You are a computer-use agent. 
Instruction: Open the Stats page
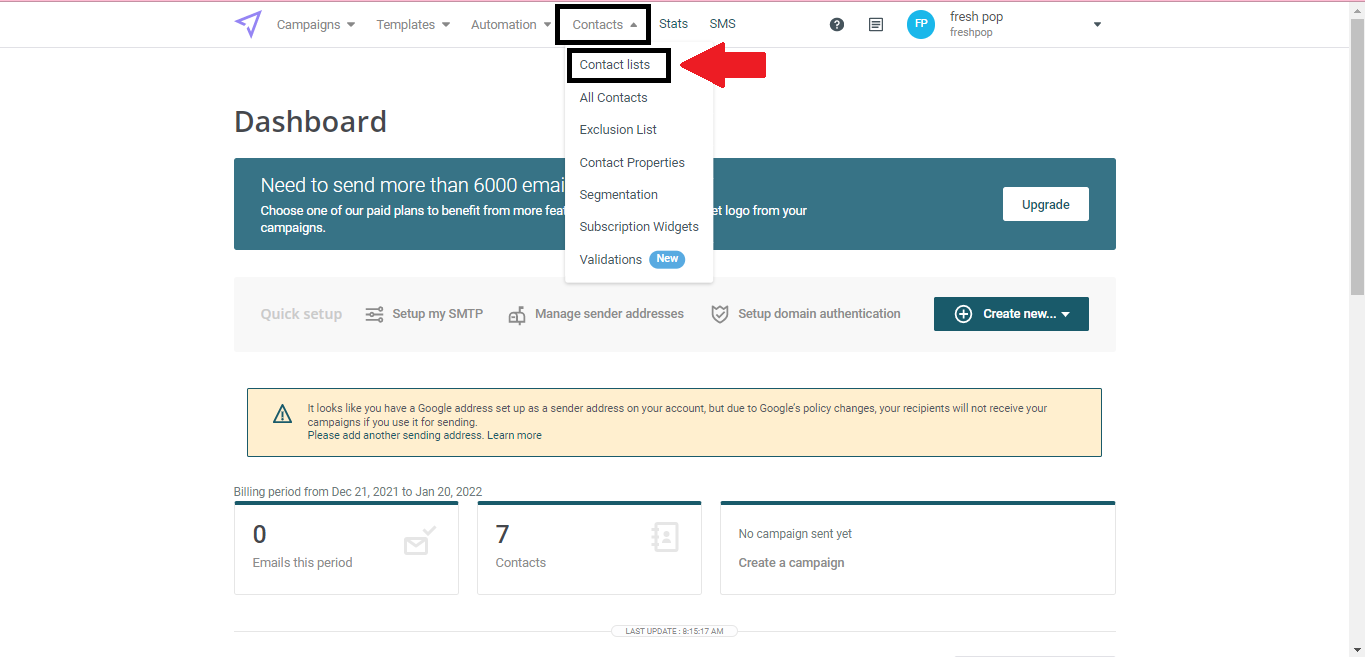click(x=673, y=24)
